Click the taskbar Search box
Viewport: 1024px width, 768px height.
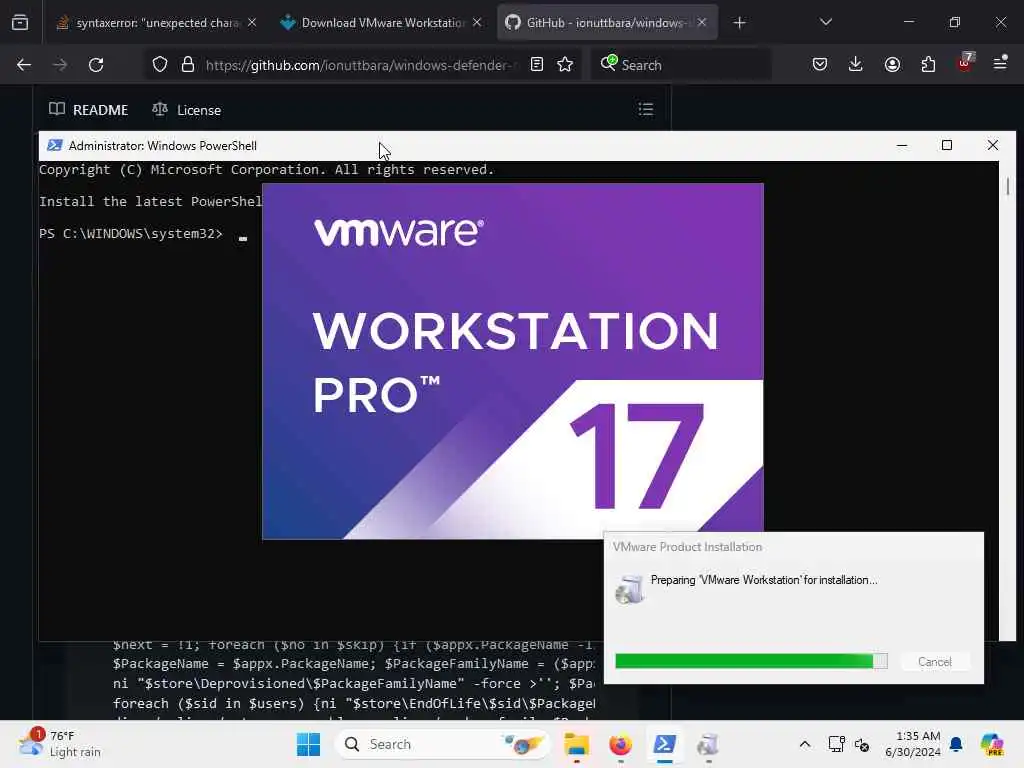(x=441, y=744)
